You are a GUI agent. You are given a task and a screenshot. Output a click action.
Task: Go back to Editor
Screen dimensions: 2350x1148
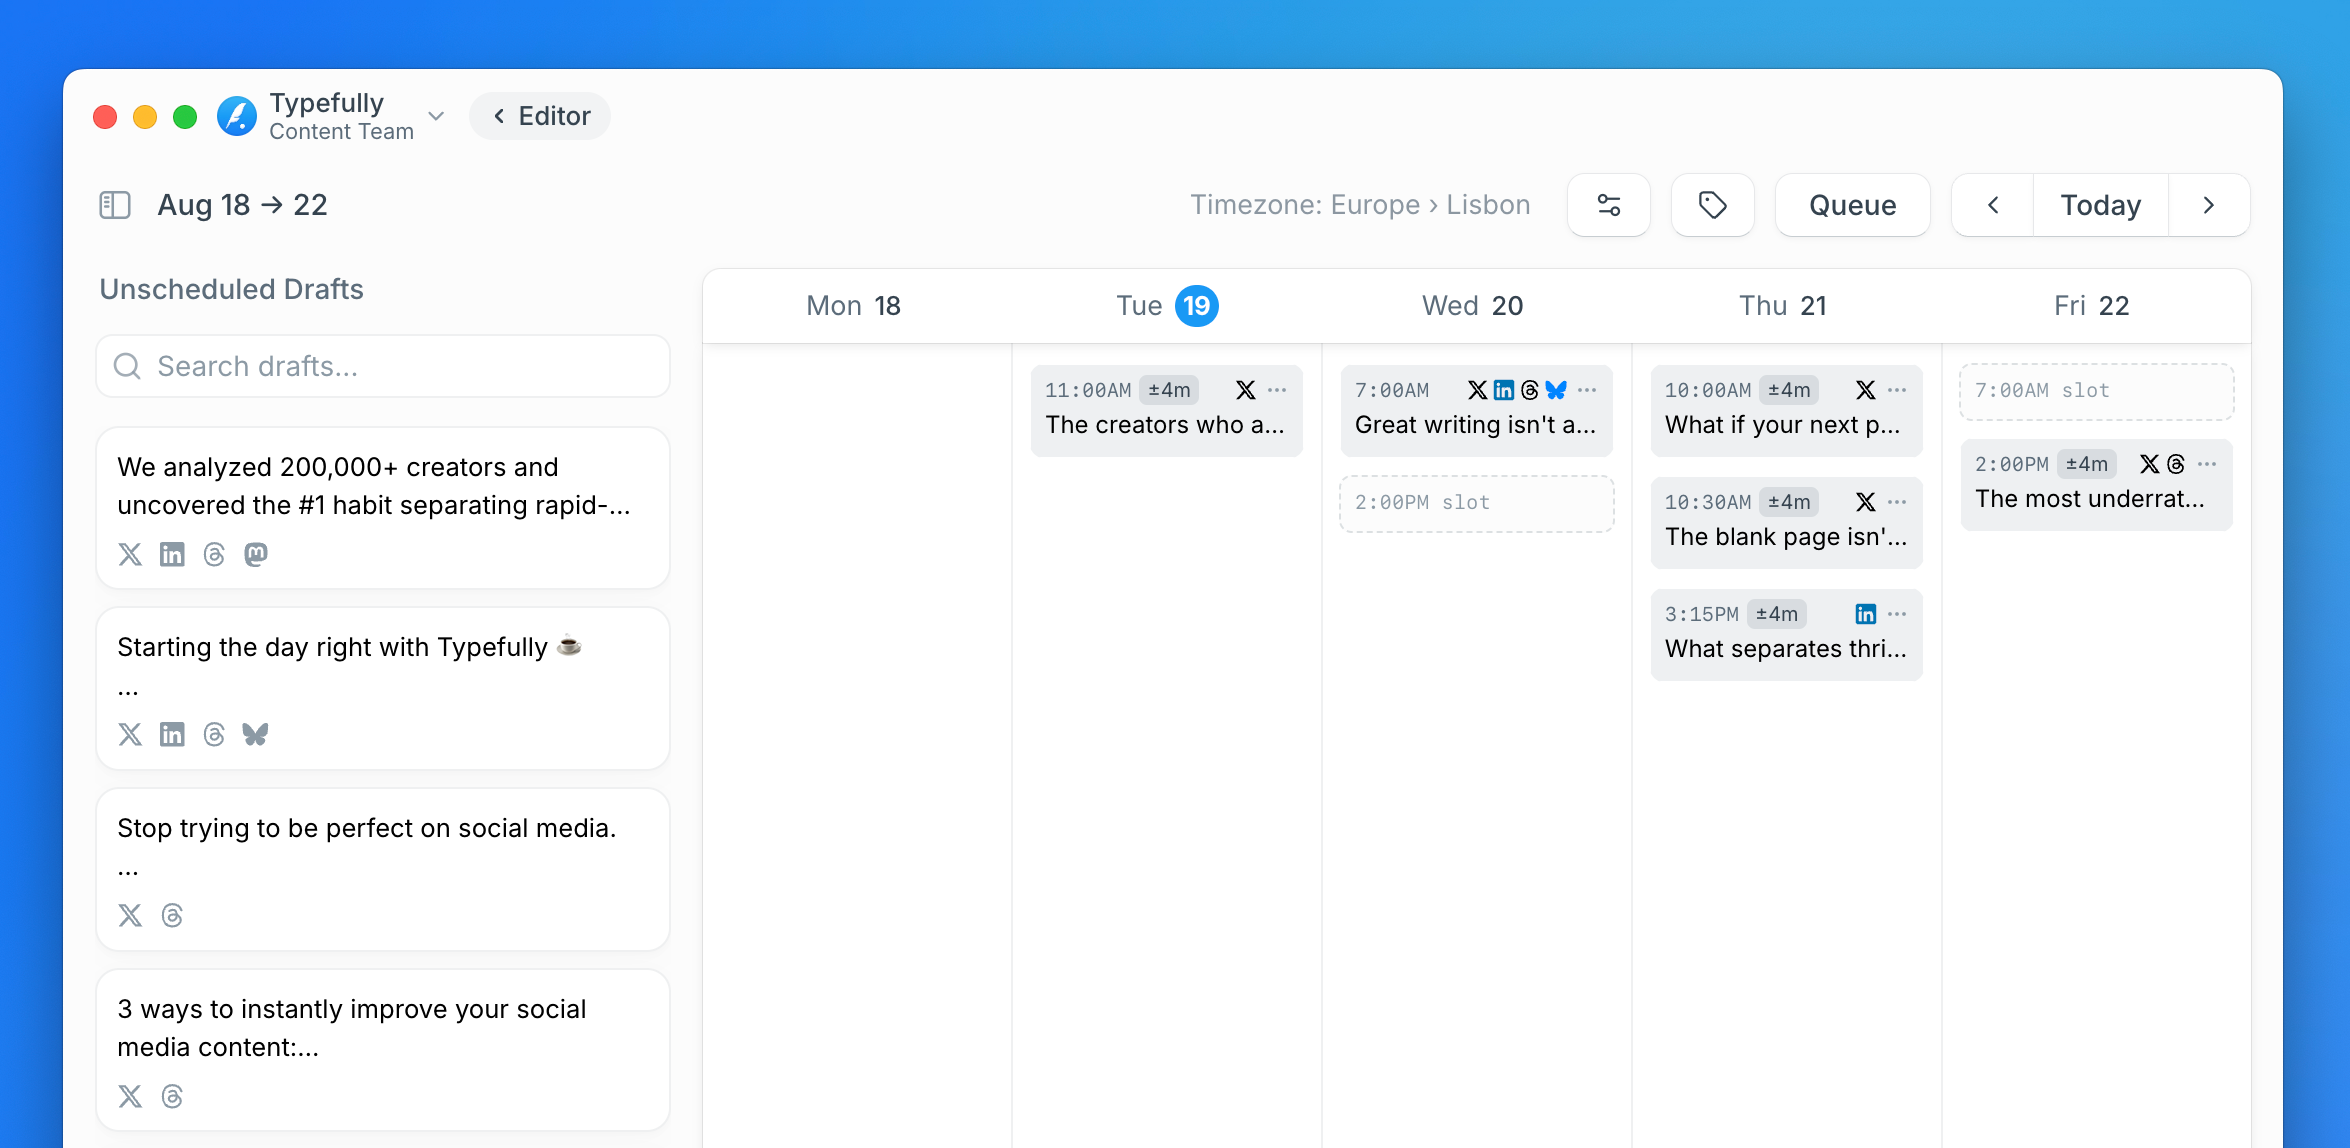click(541, 116)
